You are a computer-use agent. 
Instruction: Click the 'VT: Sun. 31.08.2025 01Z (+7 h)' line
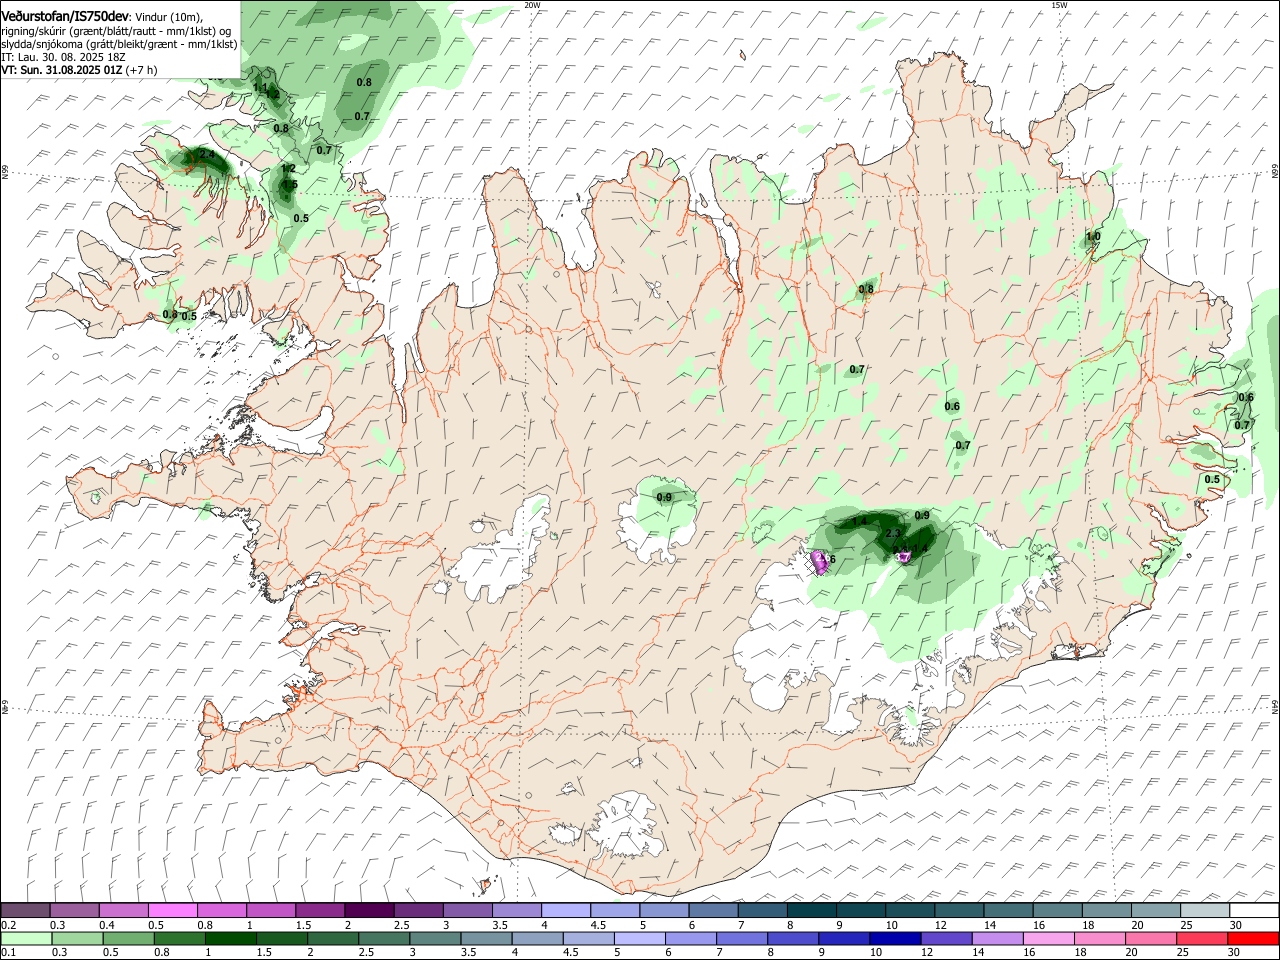(79, 70)
